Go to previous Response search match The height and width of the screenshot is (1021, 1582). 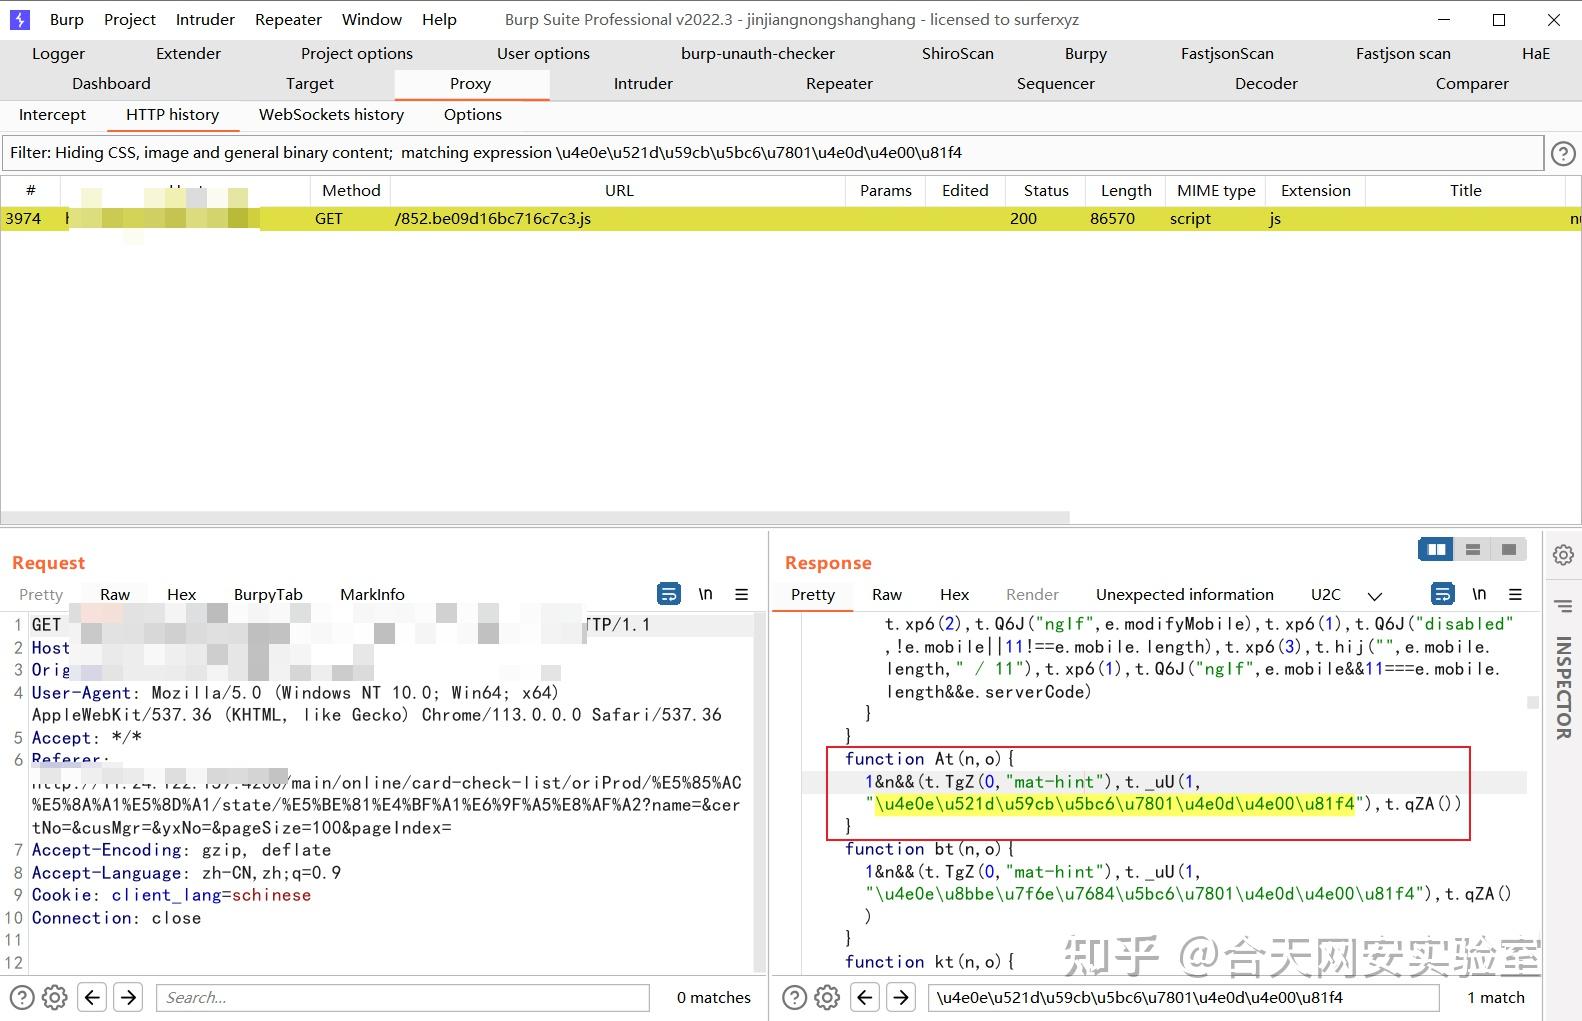[865, 997]
